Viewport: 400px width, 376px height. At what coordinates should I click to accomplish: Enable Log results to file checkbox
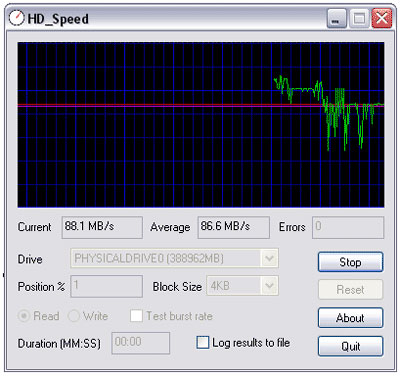(203, 342)
